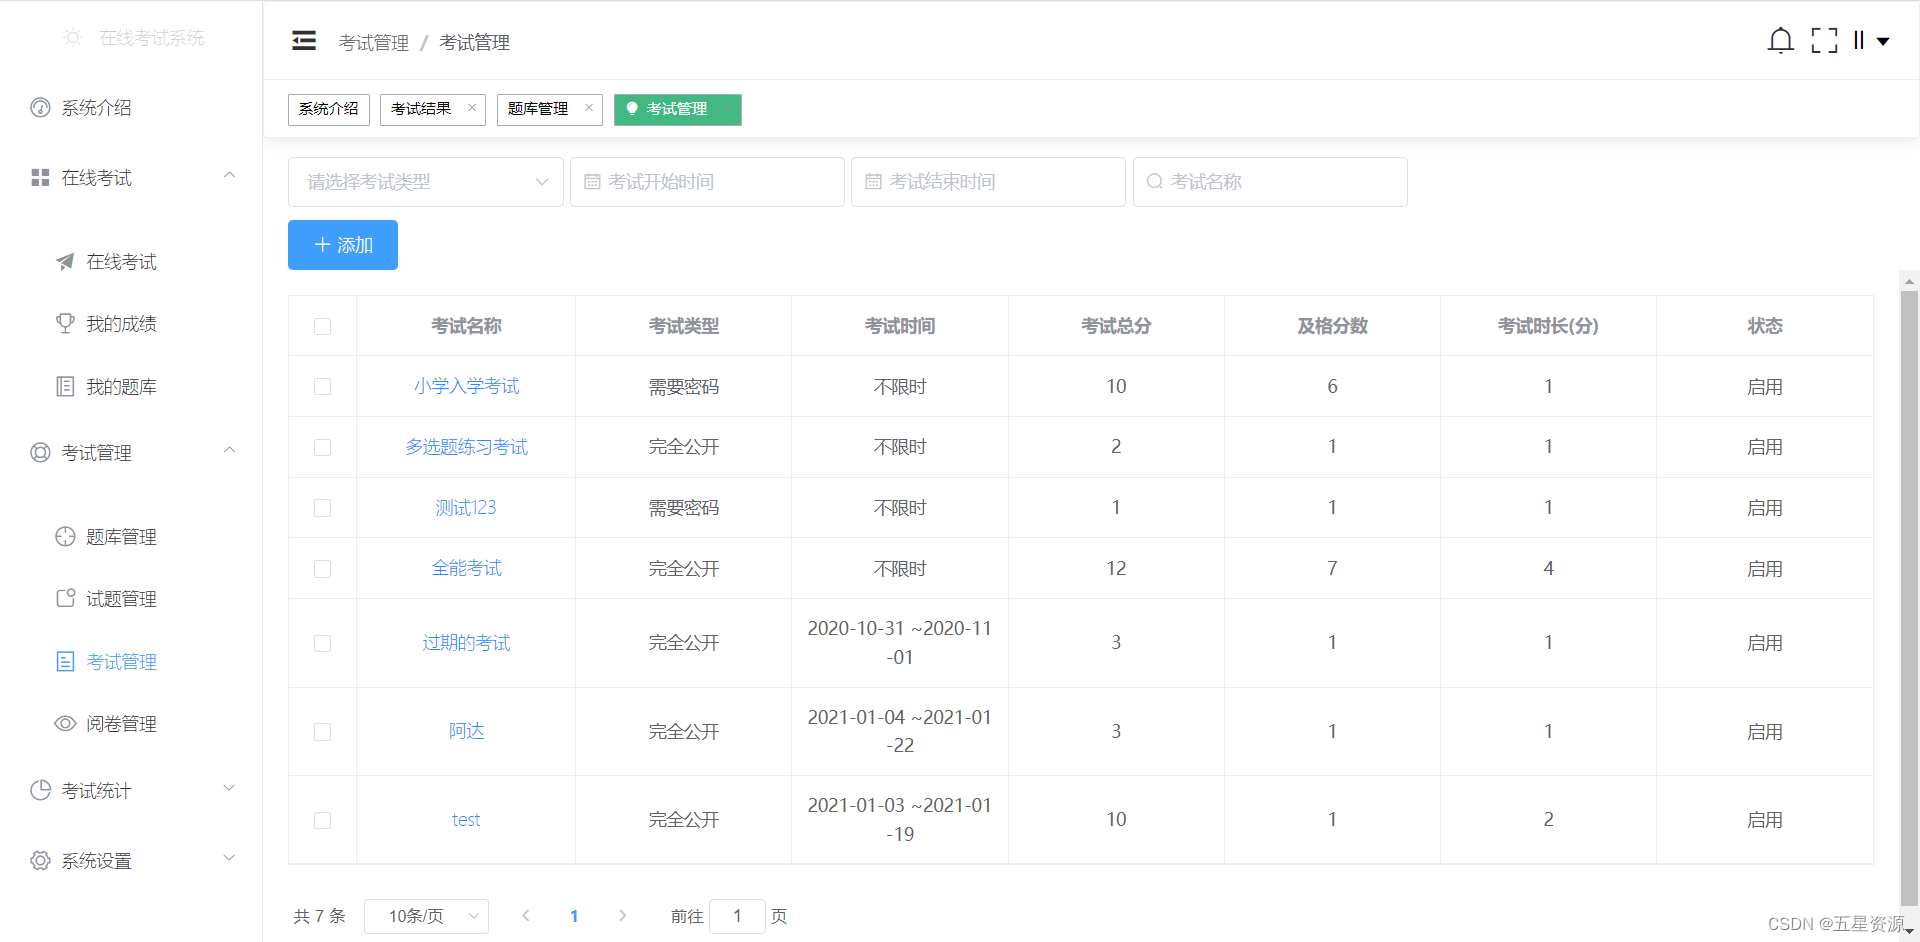Click the icon beside 试题管理
The height and width of the screenshot is (942, 1920).
tap(65, 598)
